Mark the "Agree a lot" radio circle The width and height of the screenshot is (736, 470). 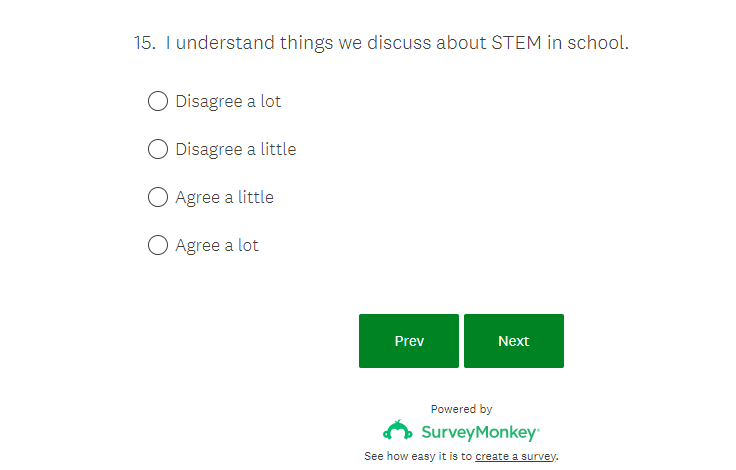tap(158, 245)
